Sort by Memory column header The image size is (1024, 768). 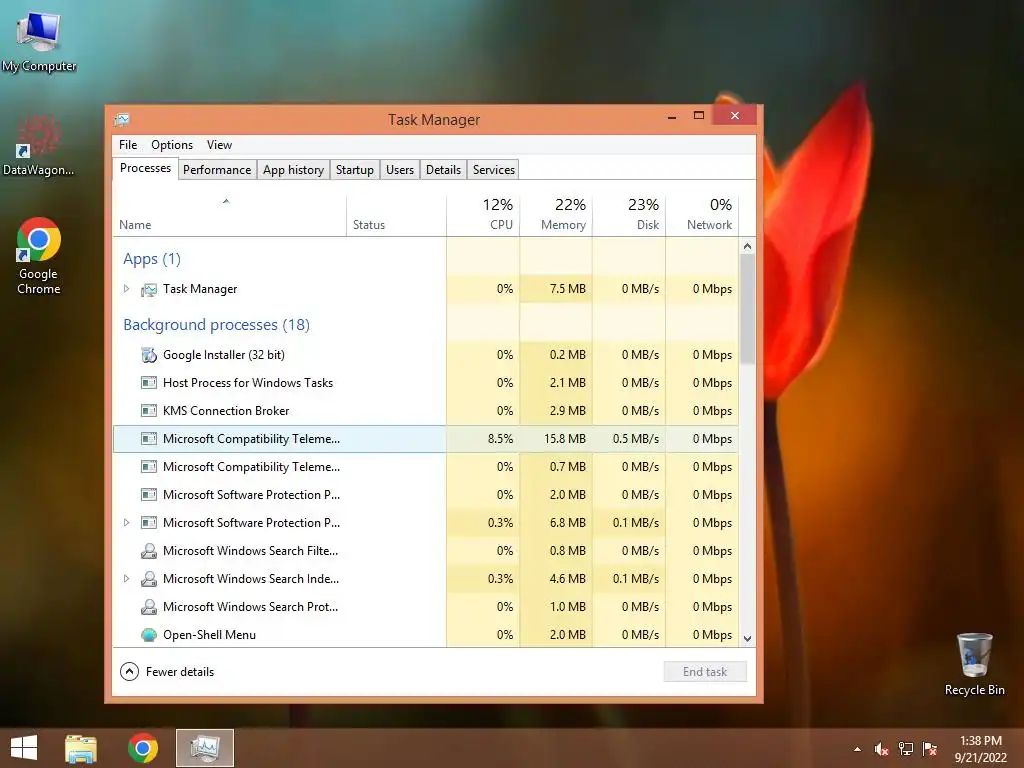[x=556, y=216]
